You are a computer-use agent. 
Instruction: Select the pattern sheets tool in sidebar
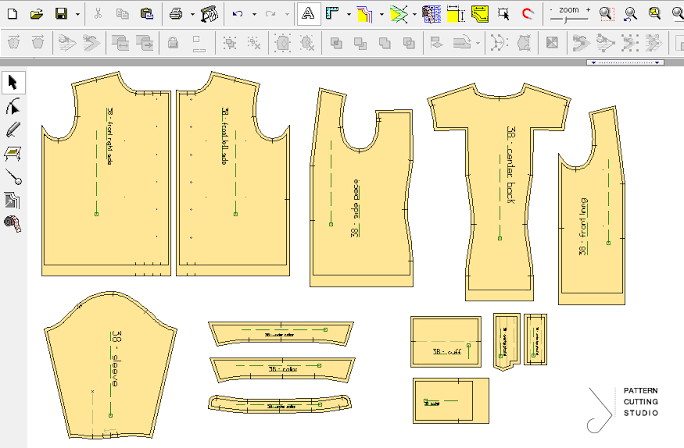pos(12,200)
